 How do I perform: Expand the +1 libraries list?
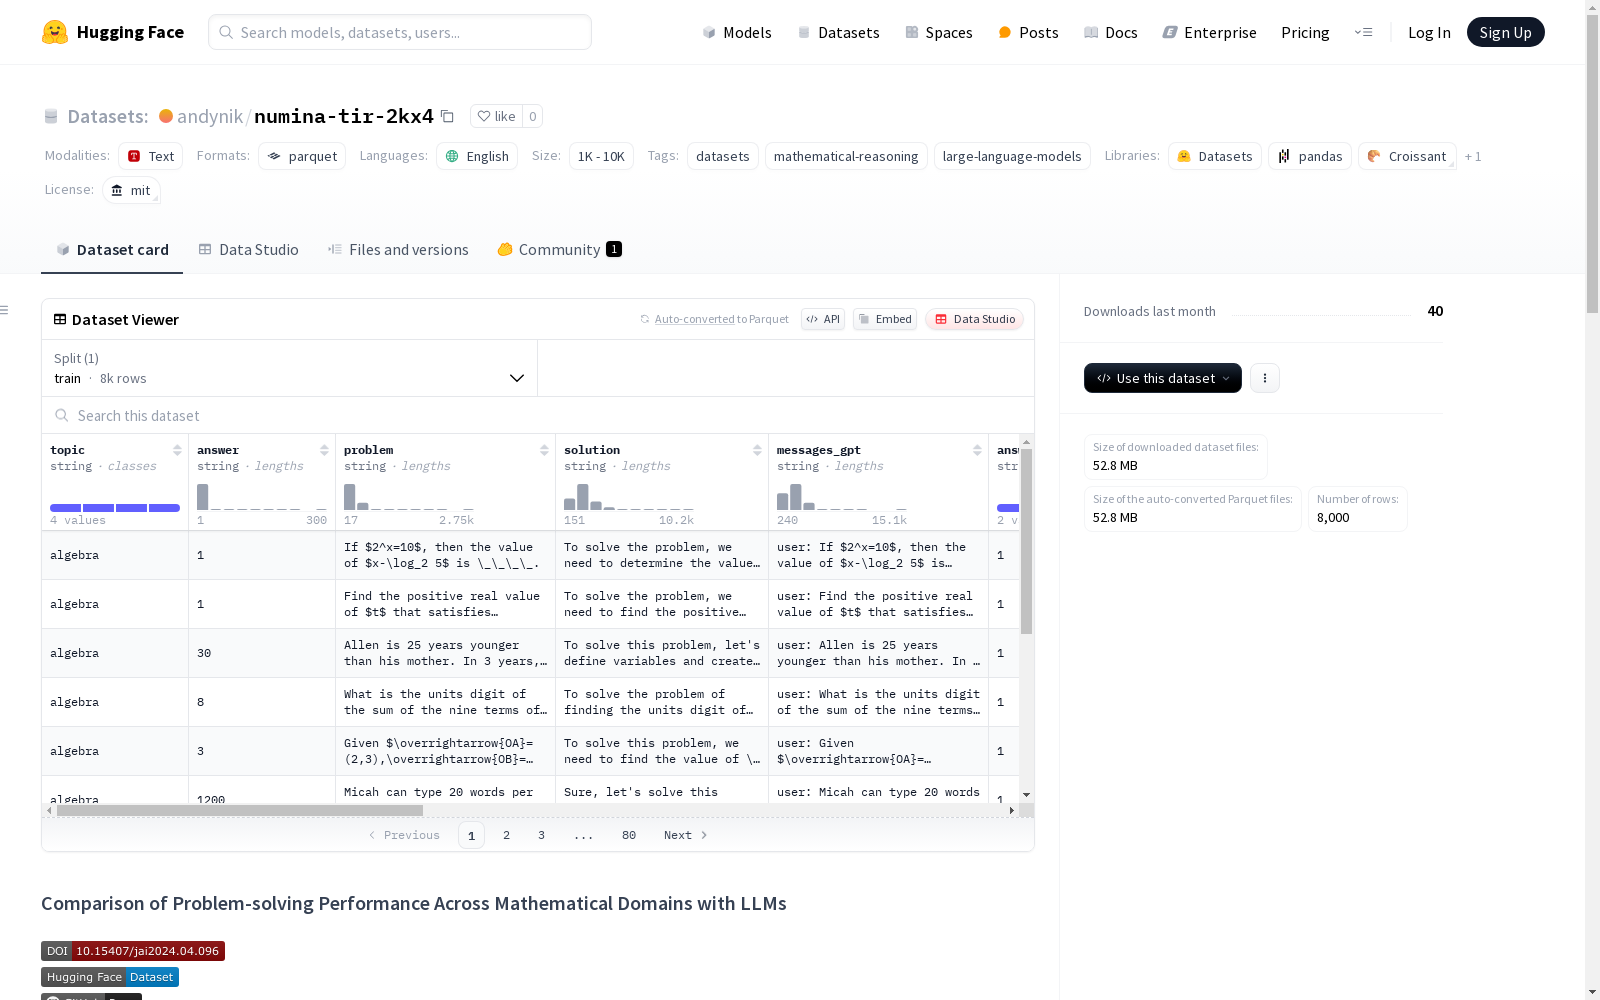pyautogui.click(x=1473, y=156)
